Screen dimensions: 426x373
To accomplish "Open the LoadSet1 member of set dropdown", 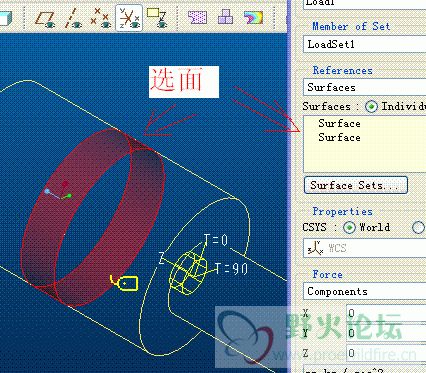I will point(365,44).
